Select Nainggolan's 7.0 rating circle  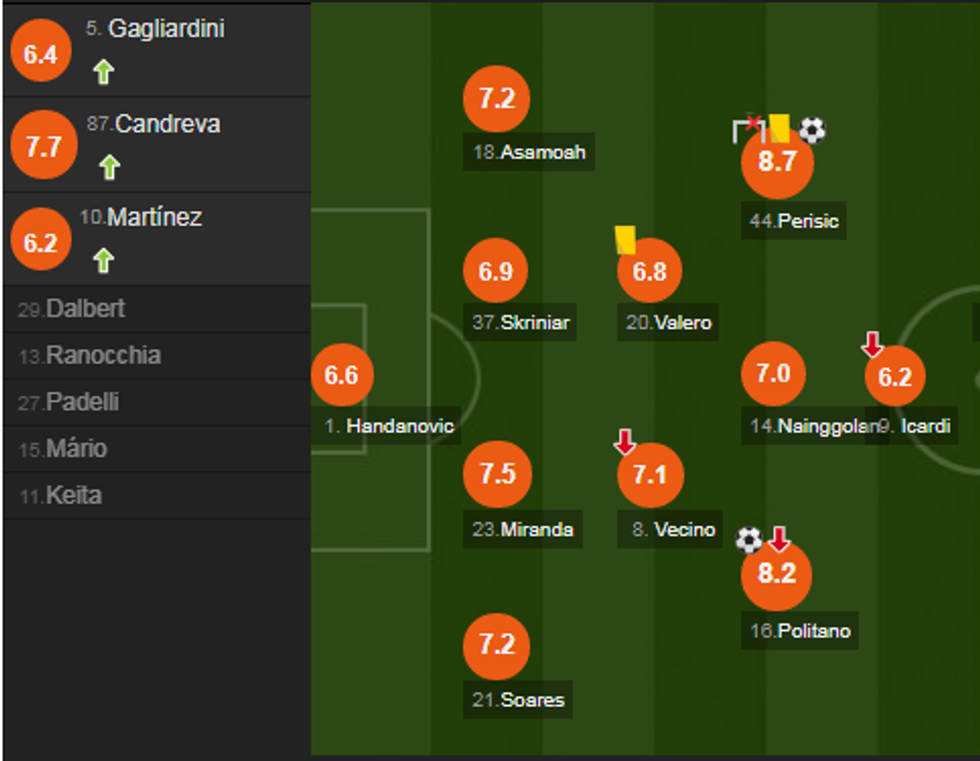(x=773, y=374)
